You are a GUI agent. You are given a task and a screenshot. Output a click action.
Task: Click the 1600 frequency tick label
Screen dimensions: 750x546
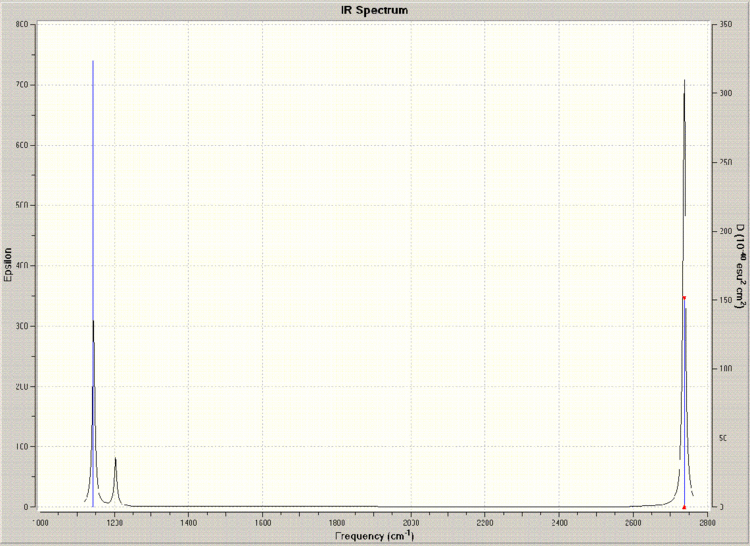pos(263,523)
